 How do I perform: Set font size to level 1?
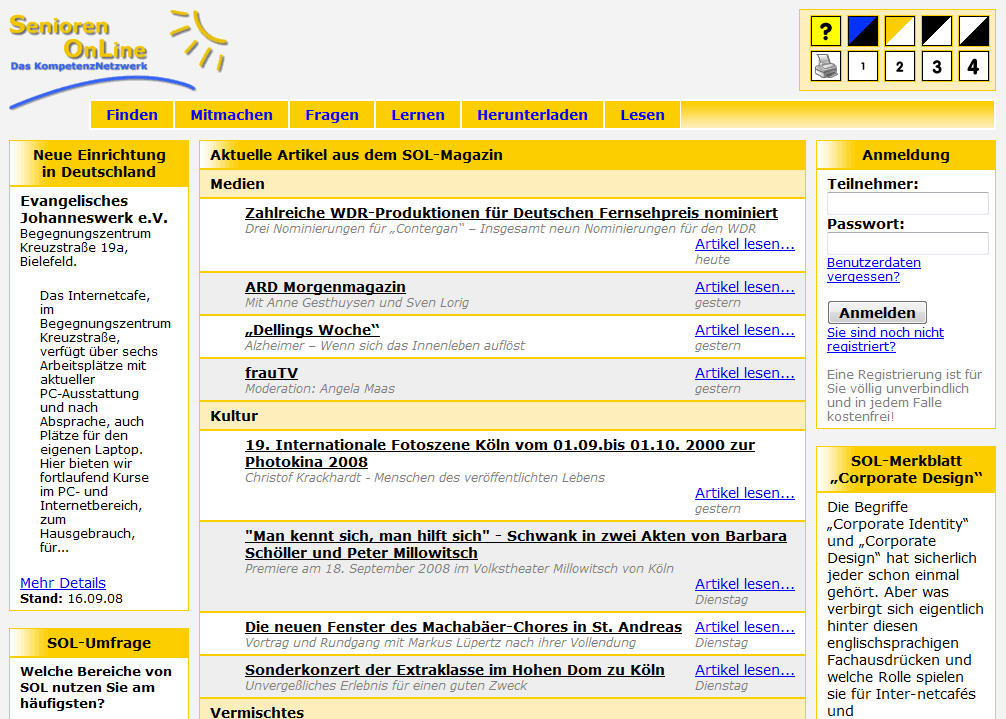862,65
